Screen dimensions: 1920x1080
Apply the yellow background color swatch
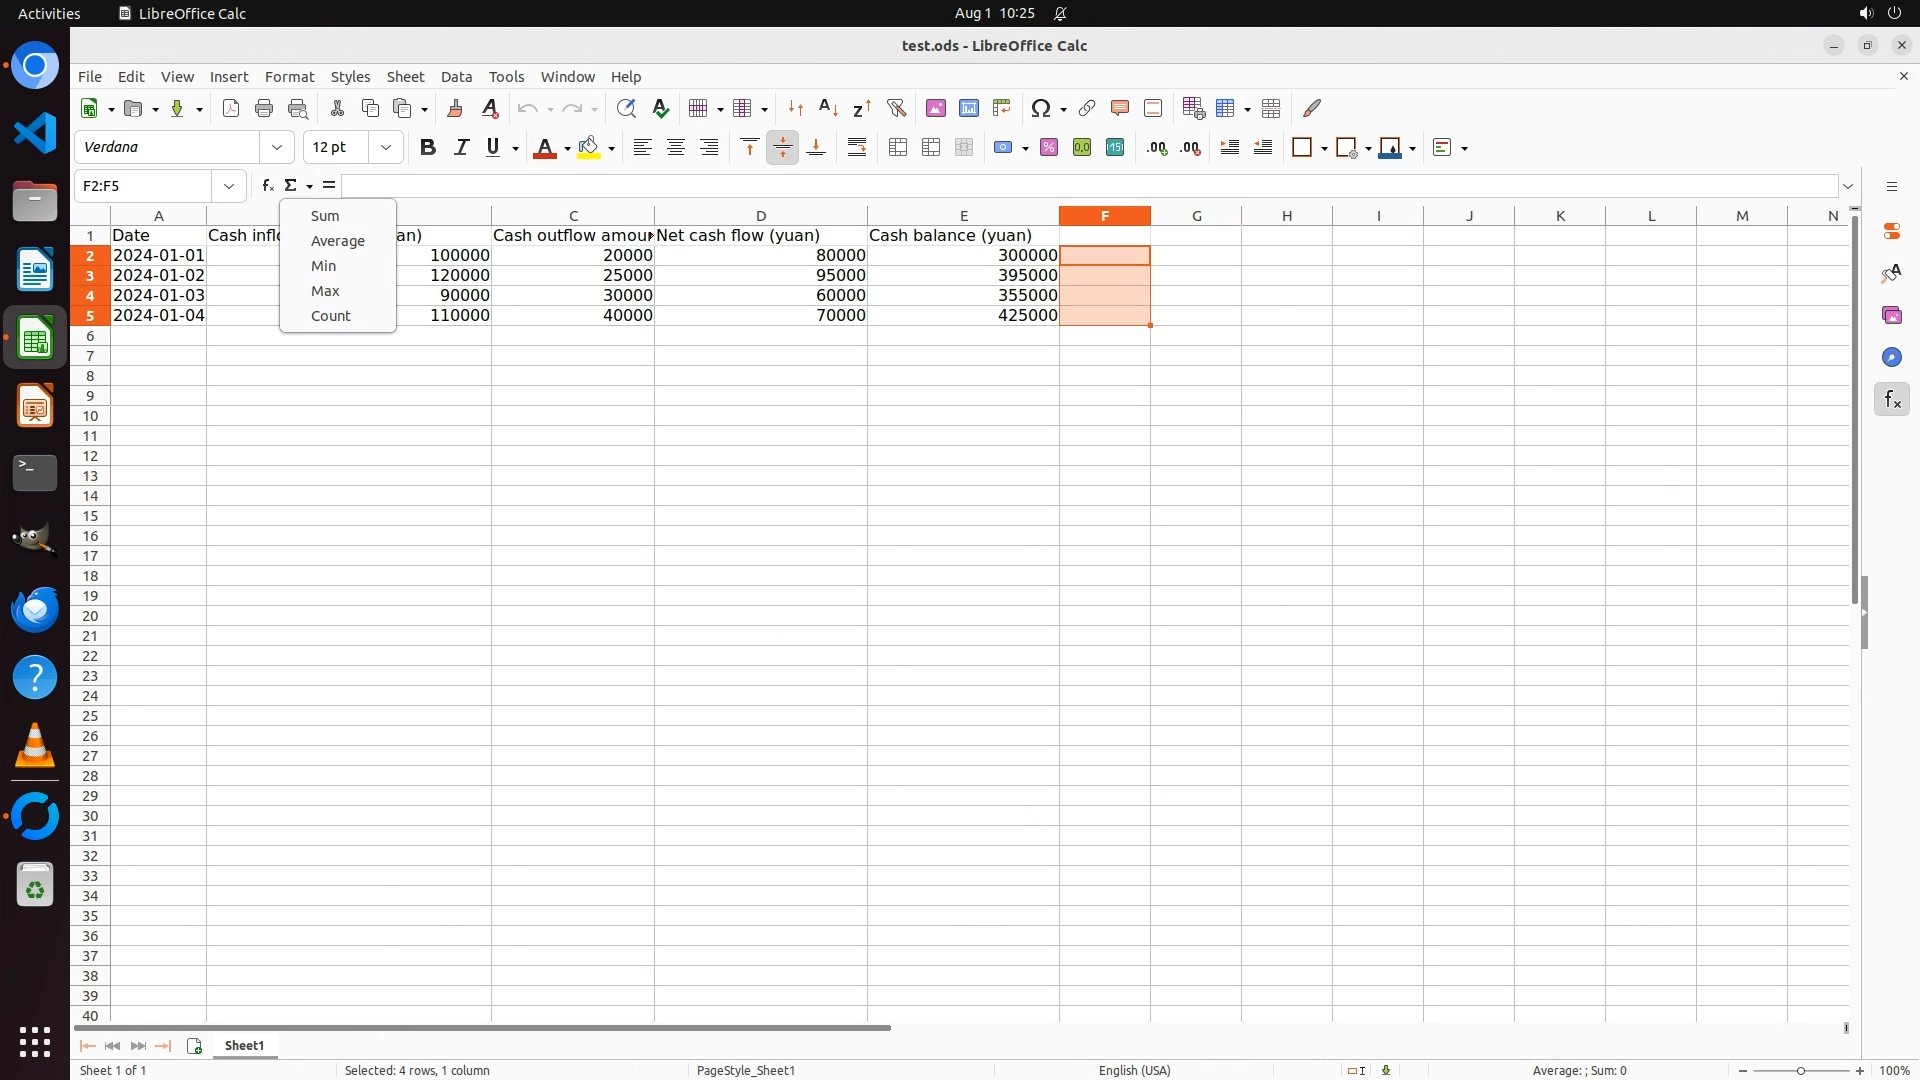[589, 148]
